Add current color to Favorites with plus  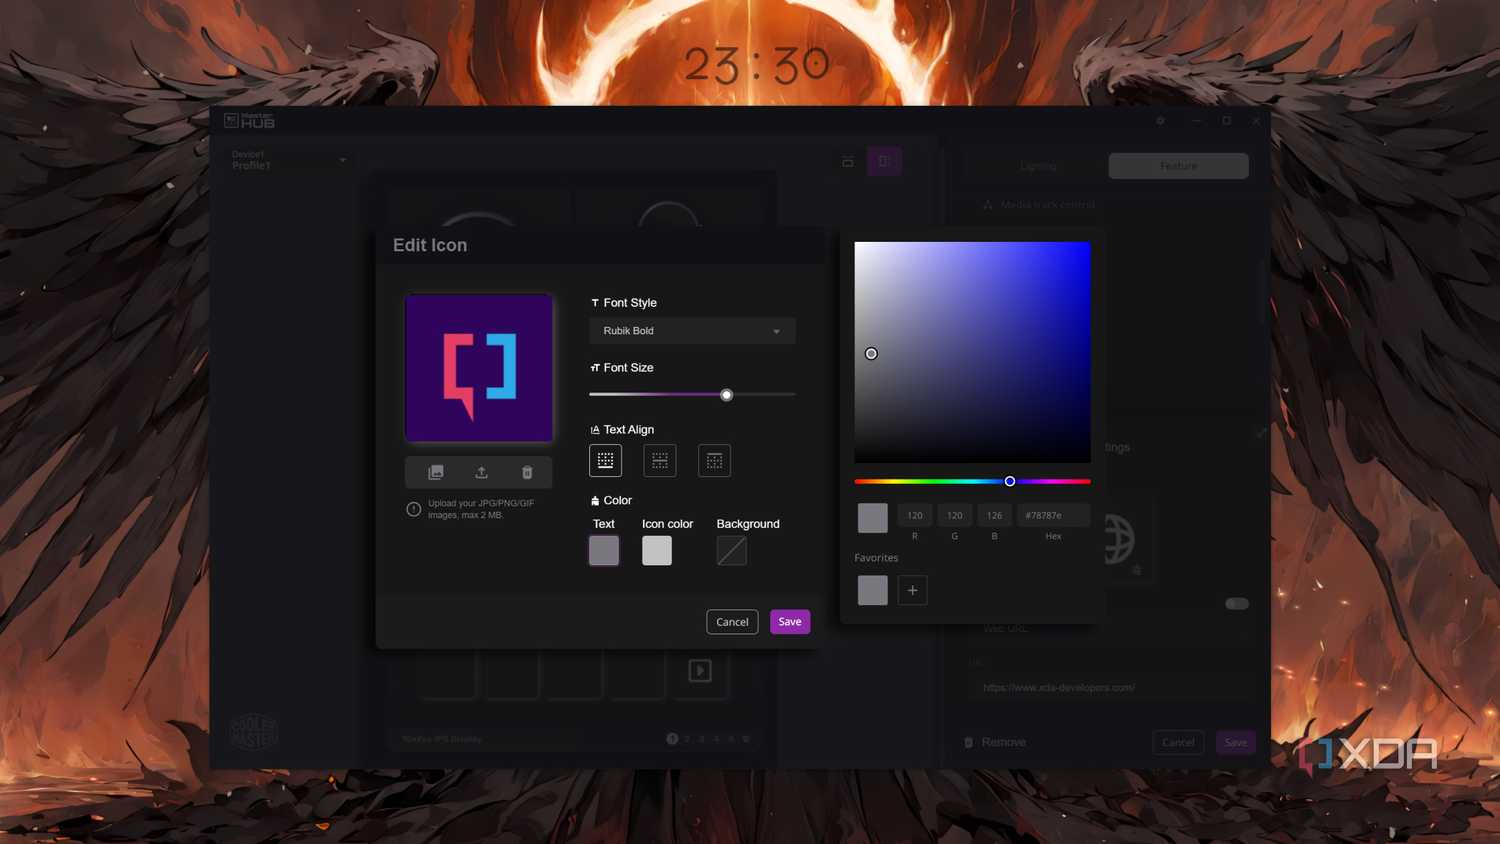tap(912, 590)
